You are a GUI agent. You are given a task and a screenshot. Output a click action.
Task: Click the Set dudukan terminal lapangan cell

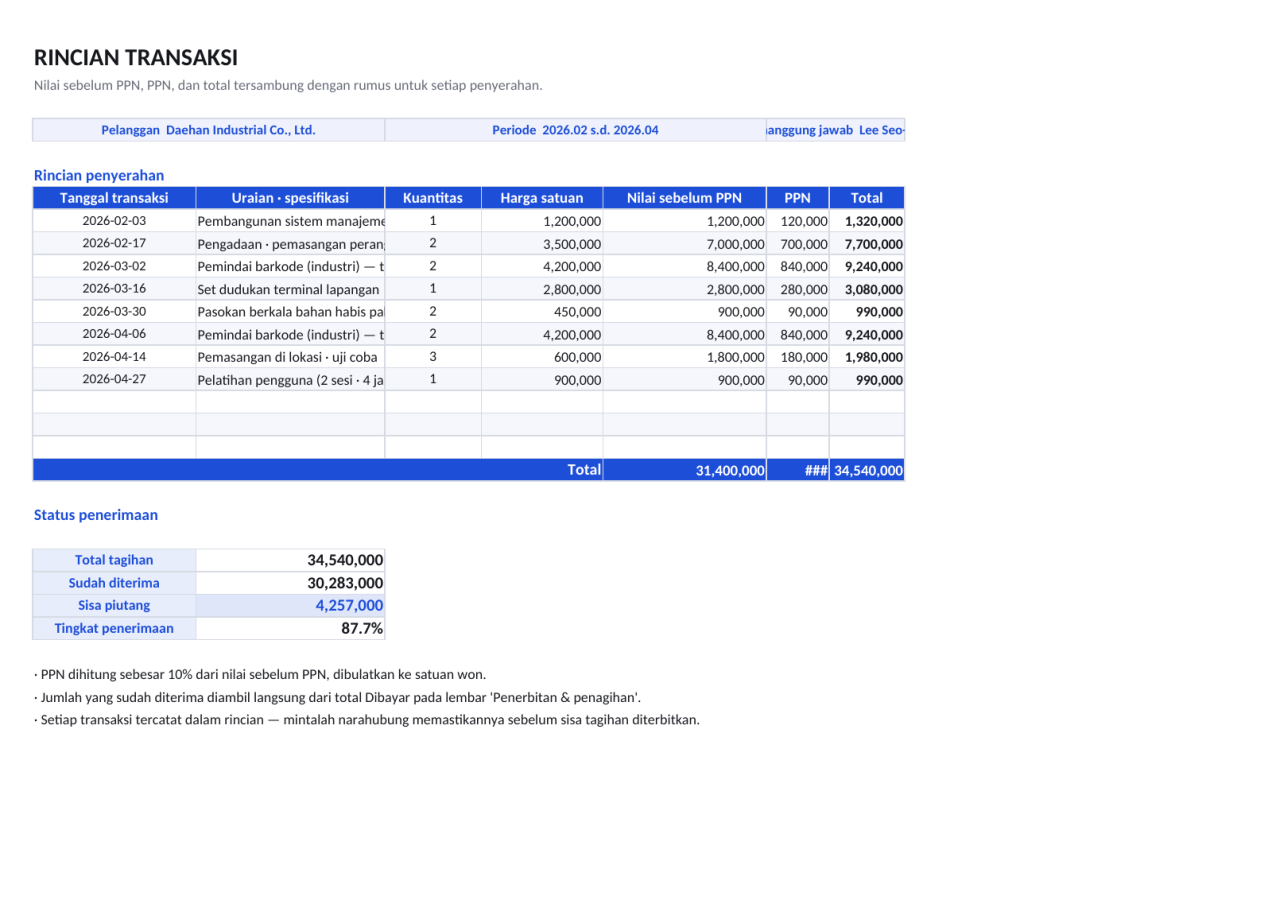pos(290,289)
